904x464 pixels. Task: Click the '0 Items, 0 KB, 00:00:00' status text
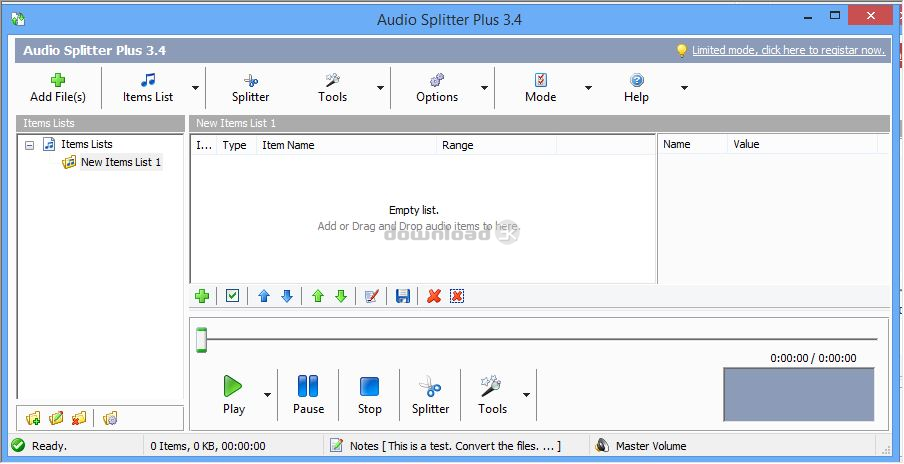pyautogui.click(x=208, y=446)
